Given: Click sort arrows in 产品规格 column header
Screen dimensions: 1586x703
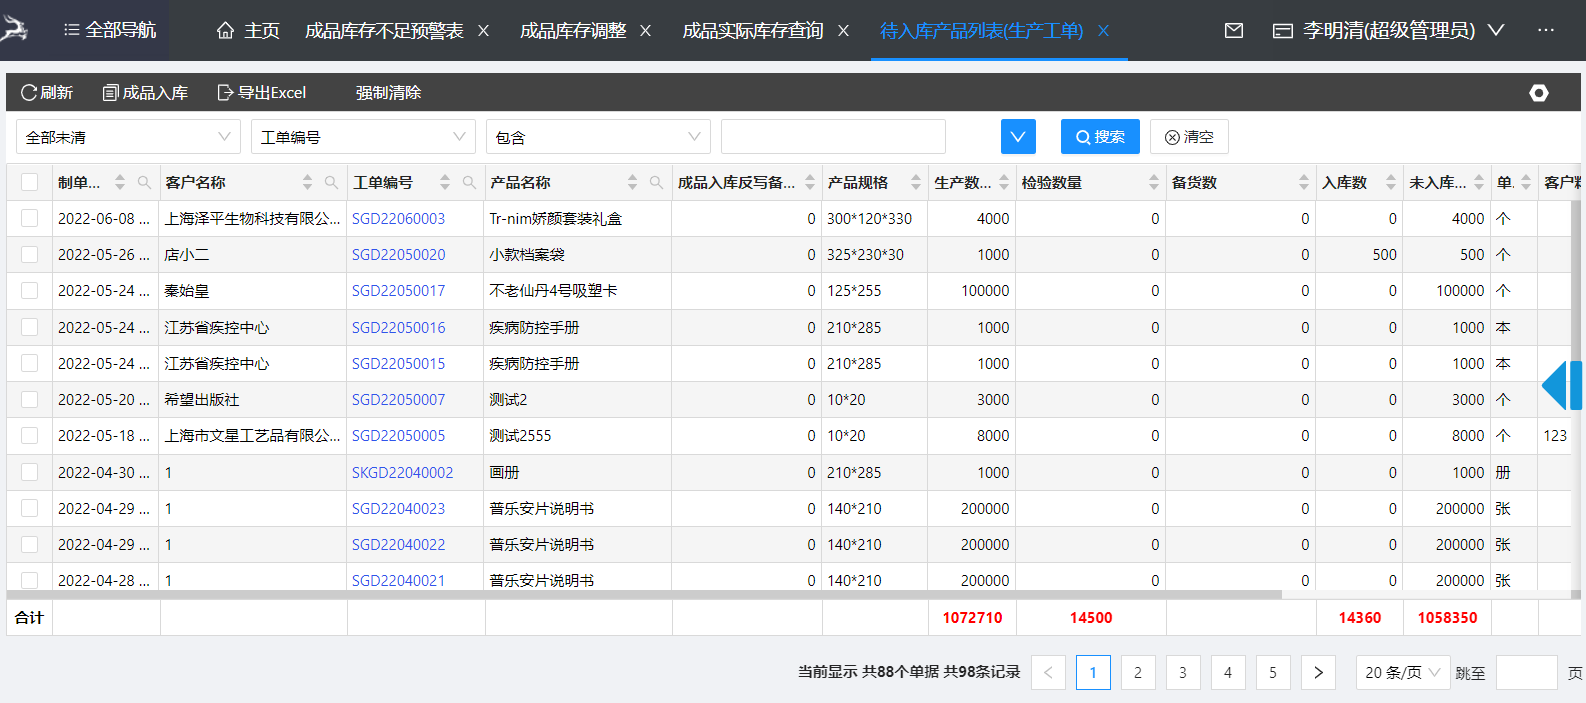Looking at the screenshot, I should tap(915, 183).
